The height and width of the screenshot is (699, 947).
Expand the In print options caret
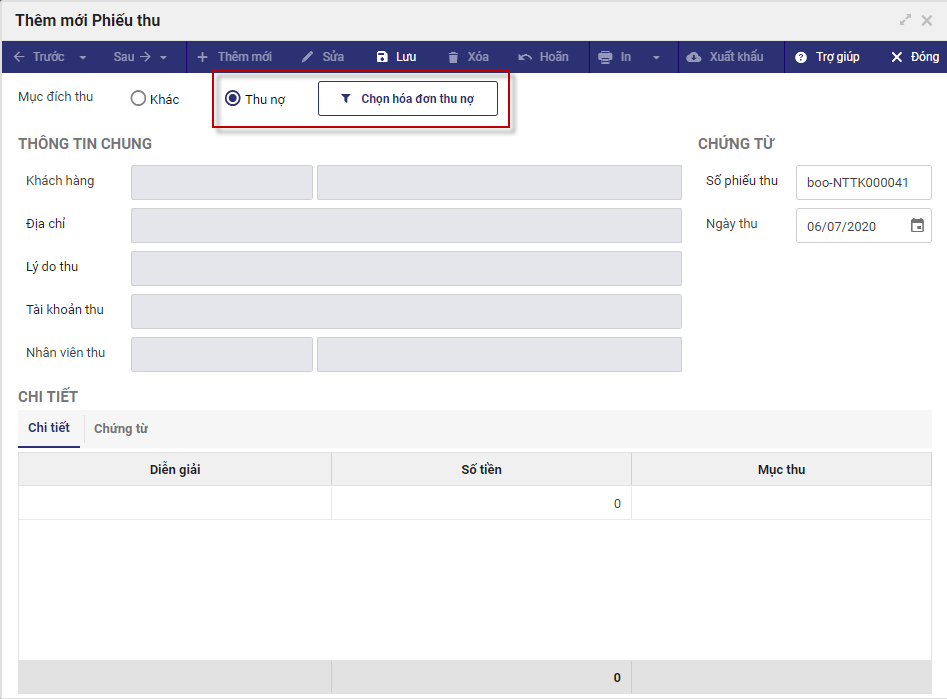(x=656, y=57)
